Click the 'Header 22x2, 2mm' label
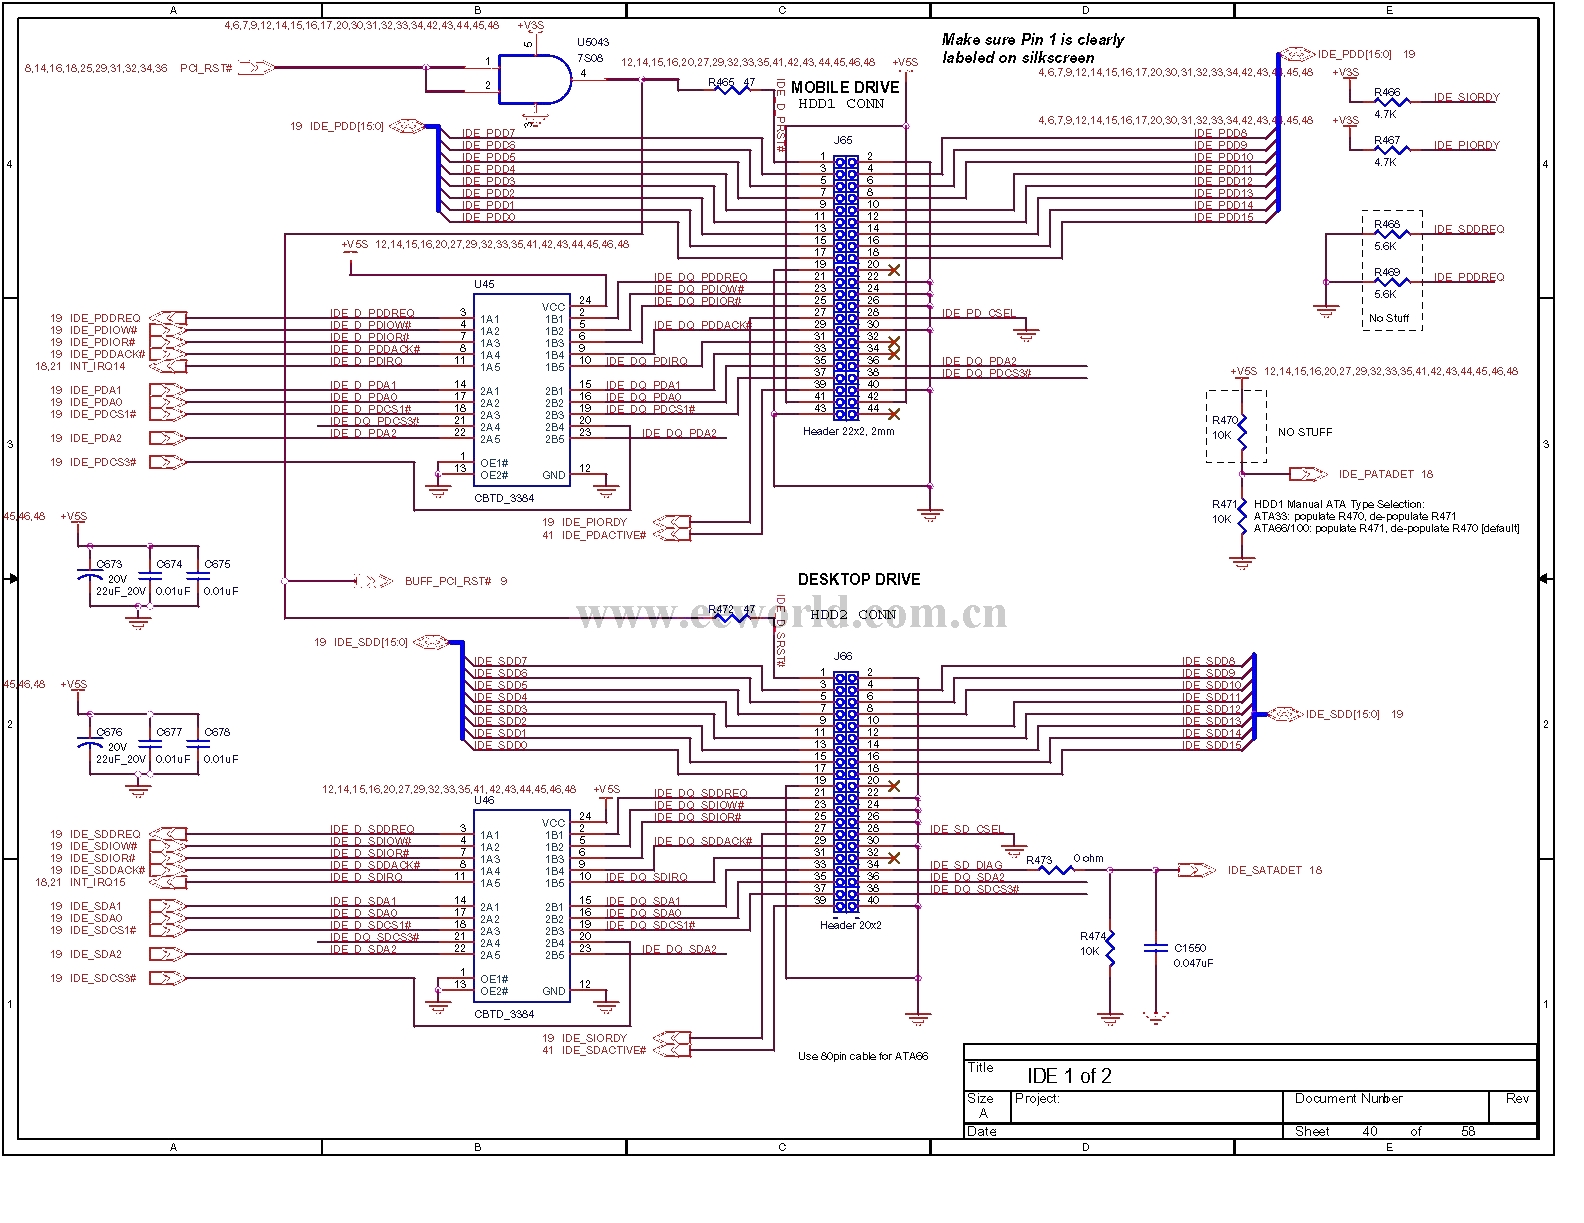 tap(849, 432)
